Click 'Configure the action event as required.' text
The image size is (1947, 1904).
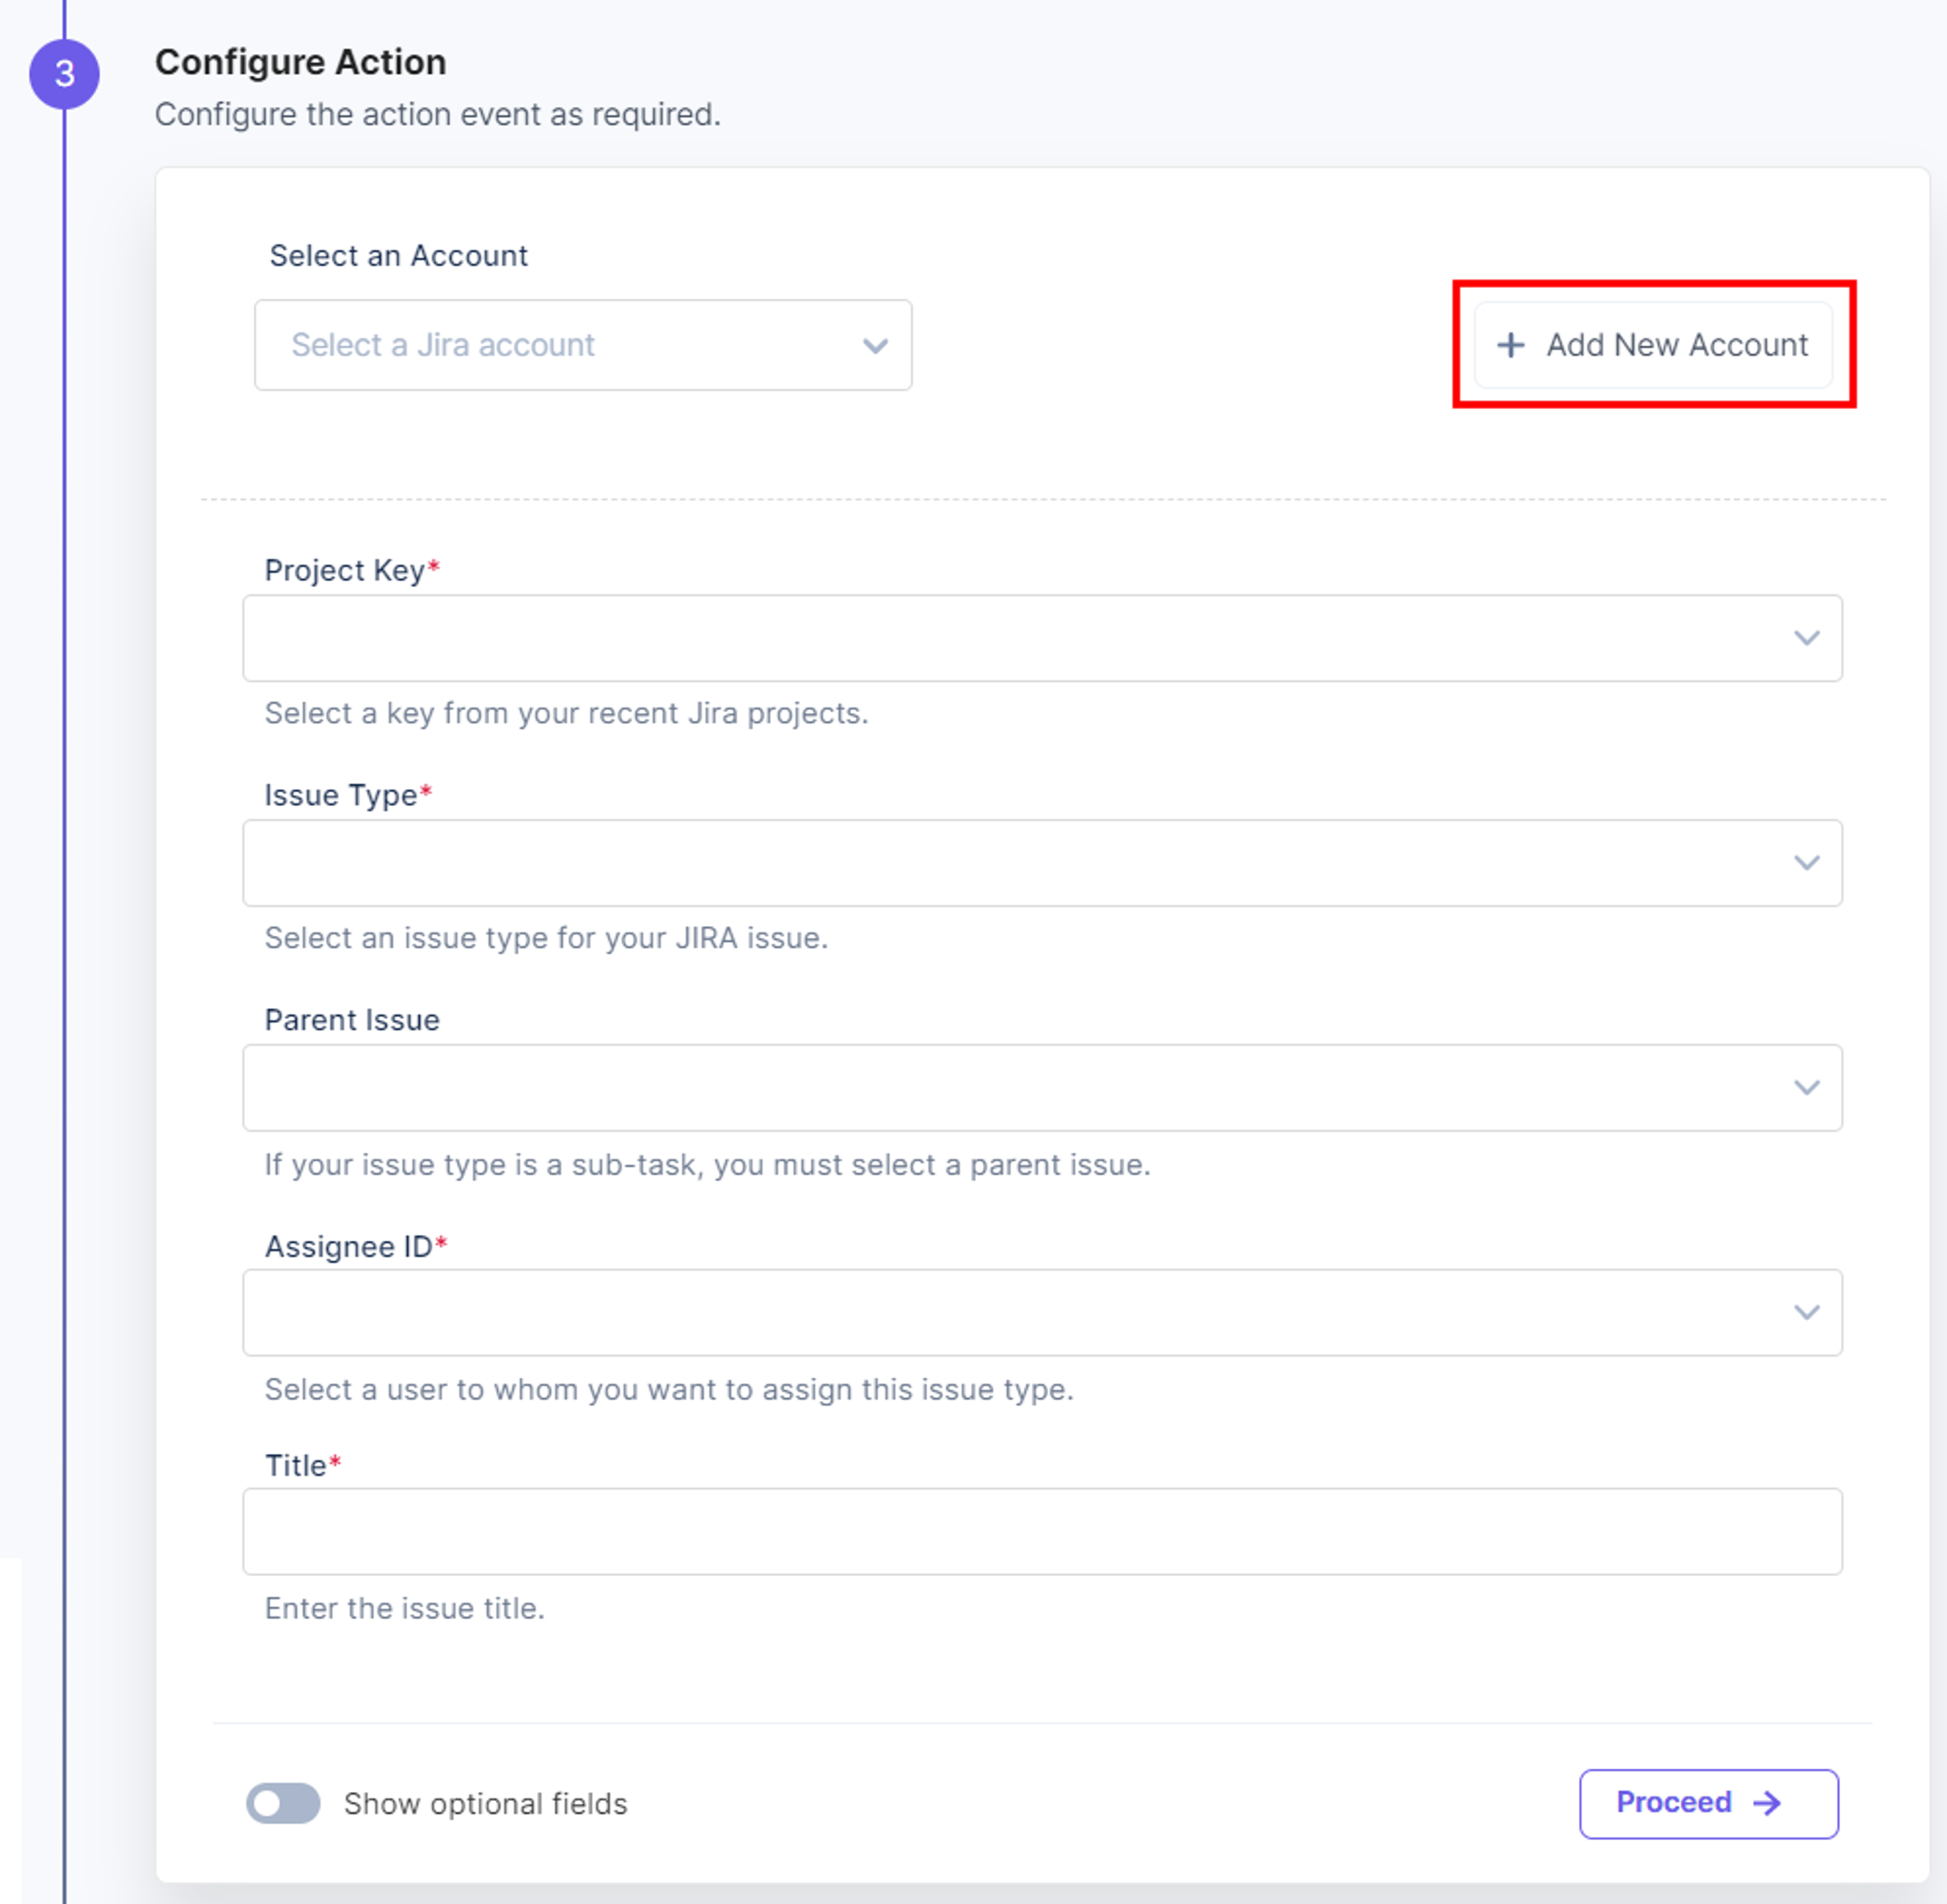click(x=437, y=114)
